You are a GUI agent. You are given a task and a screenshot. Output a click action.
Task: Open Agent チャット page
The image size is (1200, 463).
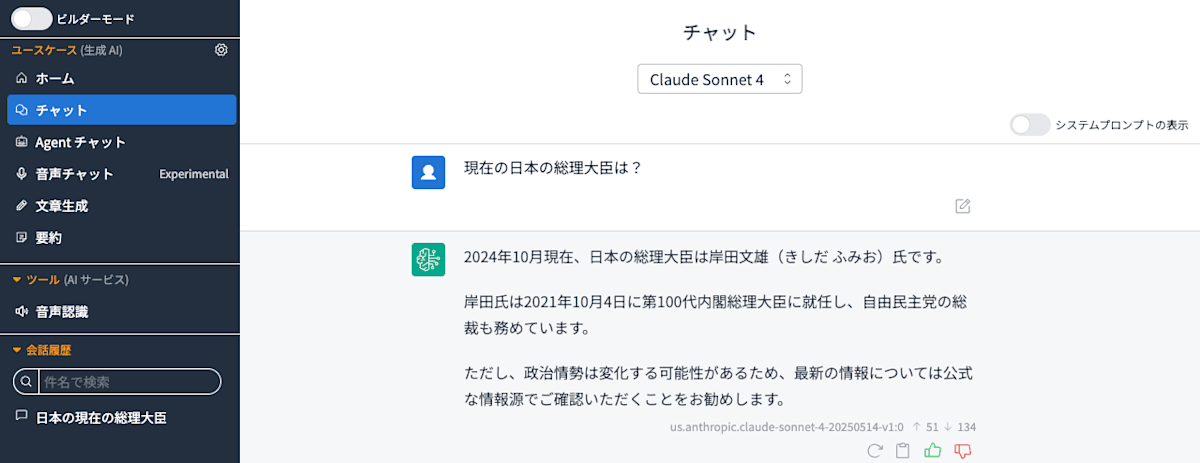click(80, 142)
